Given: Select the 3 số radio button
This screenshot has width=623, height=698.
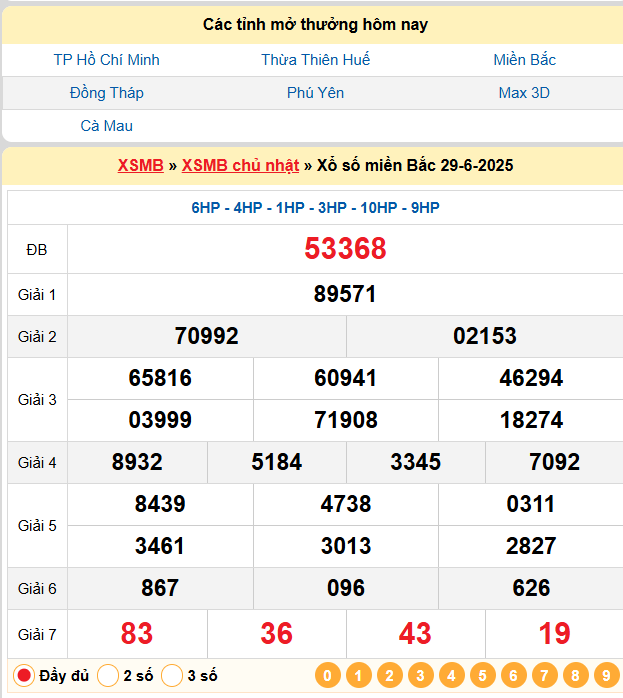Looking at the screenshot, I should (172, 675).
